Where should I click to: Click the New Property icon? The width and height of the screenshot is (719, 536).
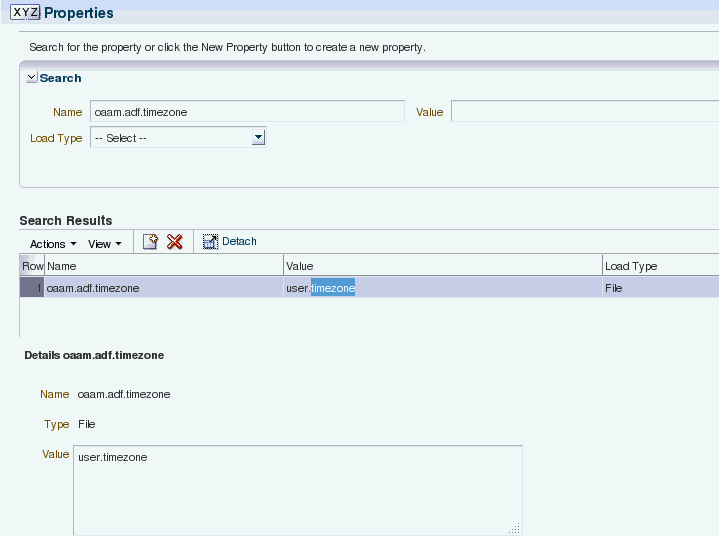pyautogui.click(x=150, y=242)
